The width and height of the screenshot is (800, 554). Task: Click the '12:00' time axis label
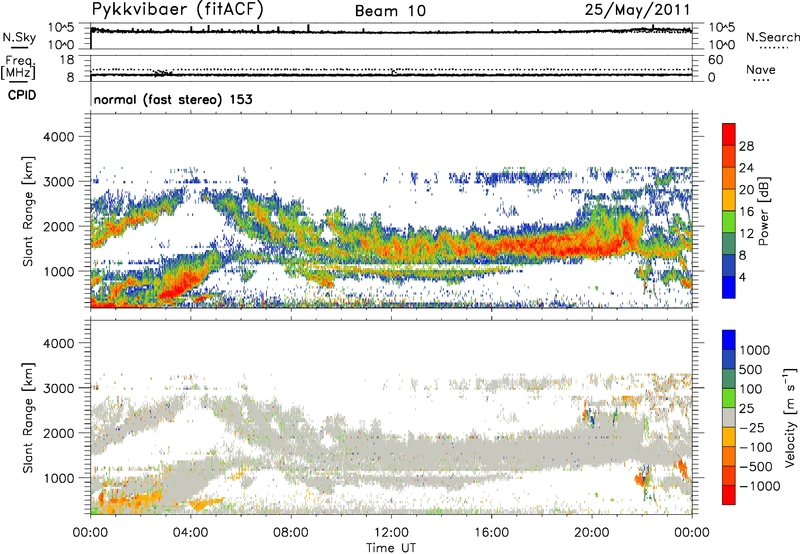click(392, 533)
